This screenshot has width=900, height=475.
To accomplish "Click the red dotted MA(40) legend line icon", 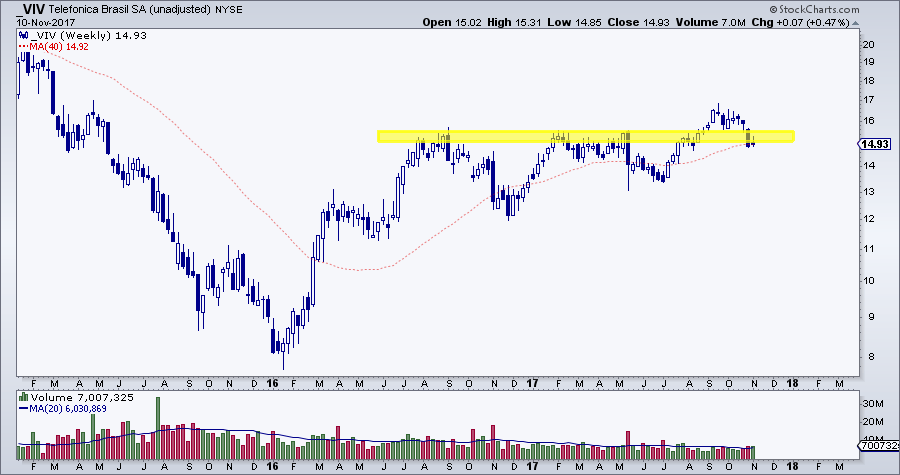I will pyautogui.click(x=23, y=46).
